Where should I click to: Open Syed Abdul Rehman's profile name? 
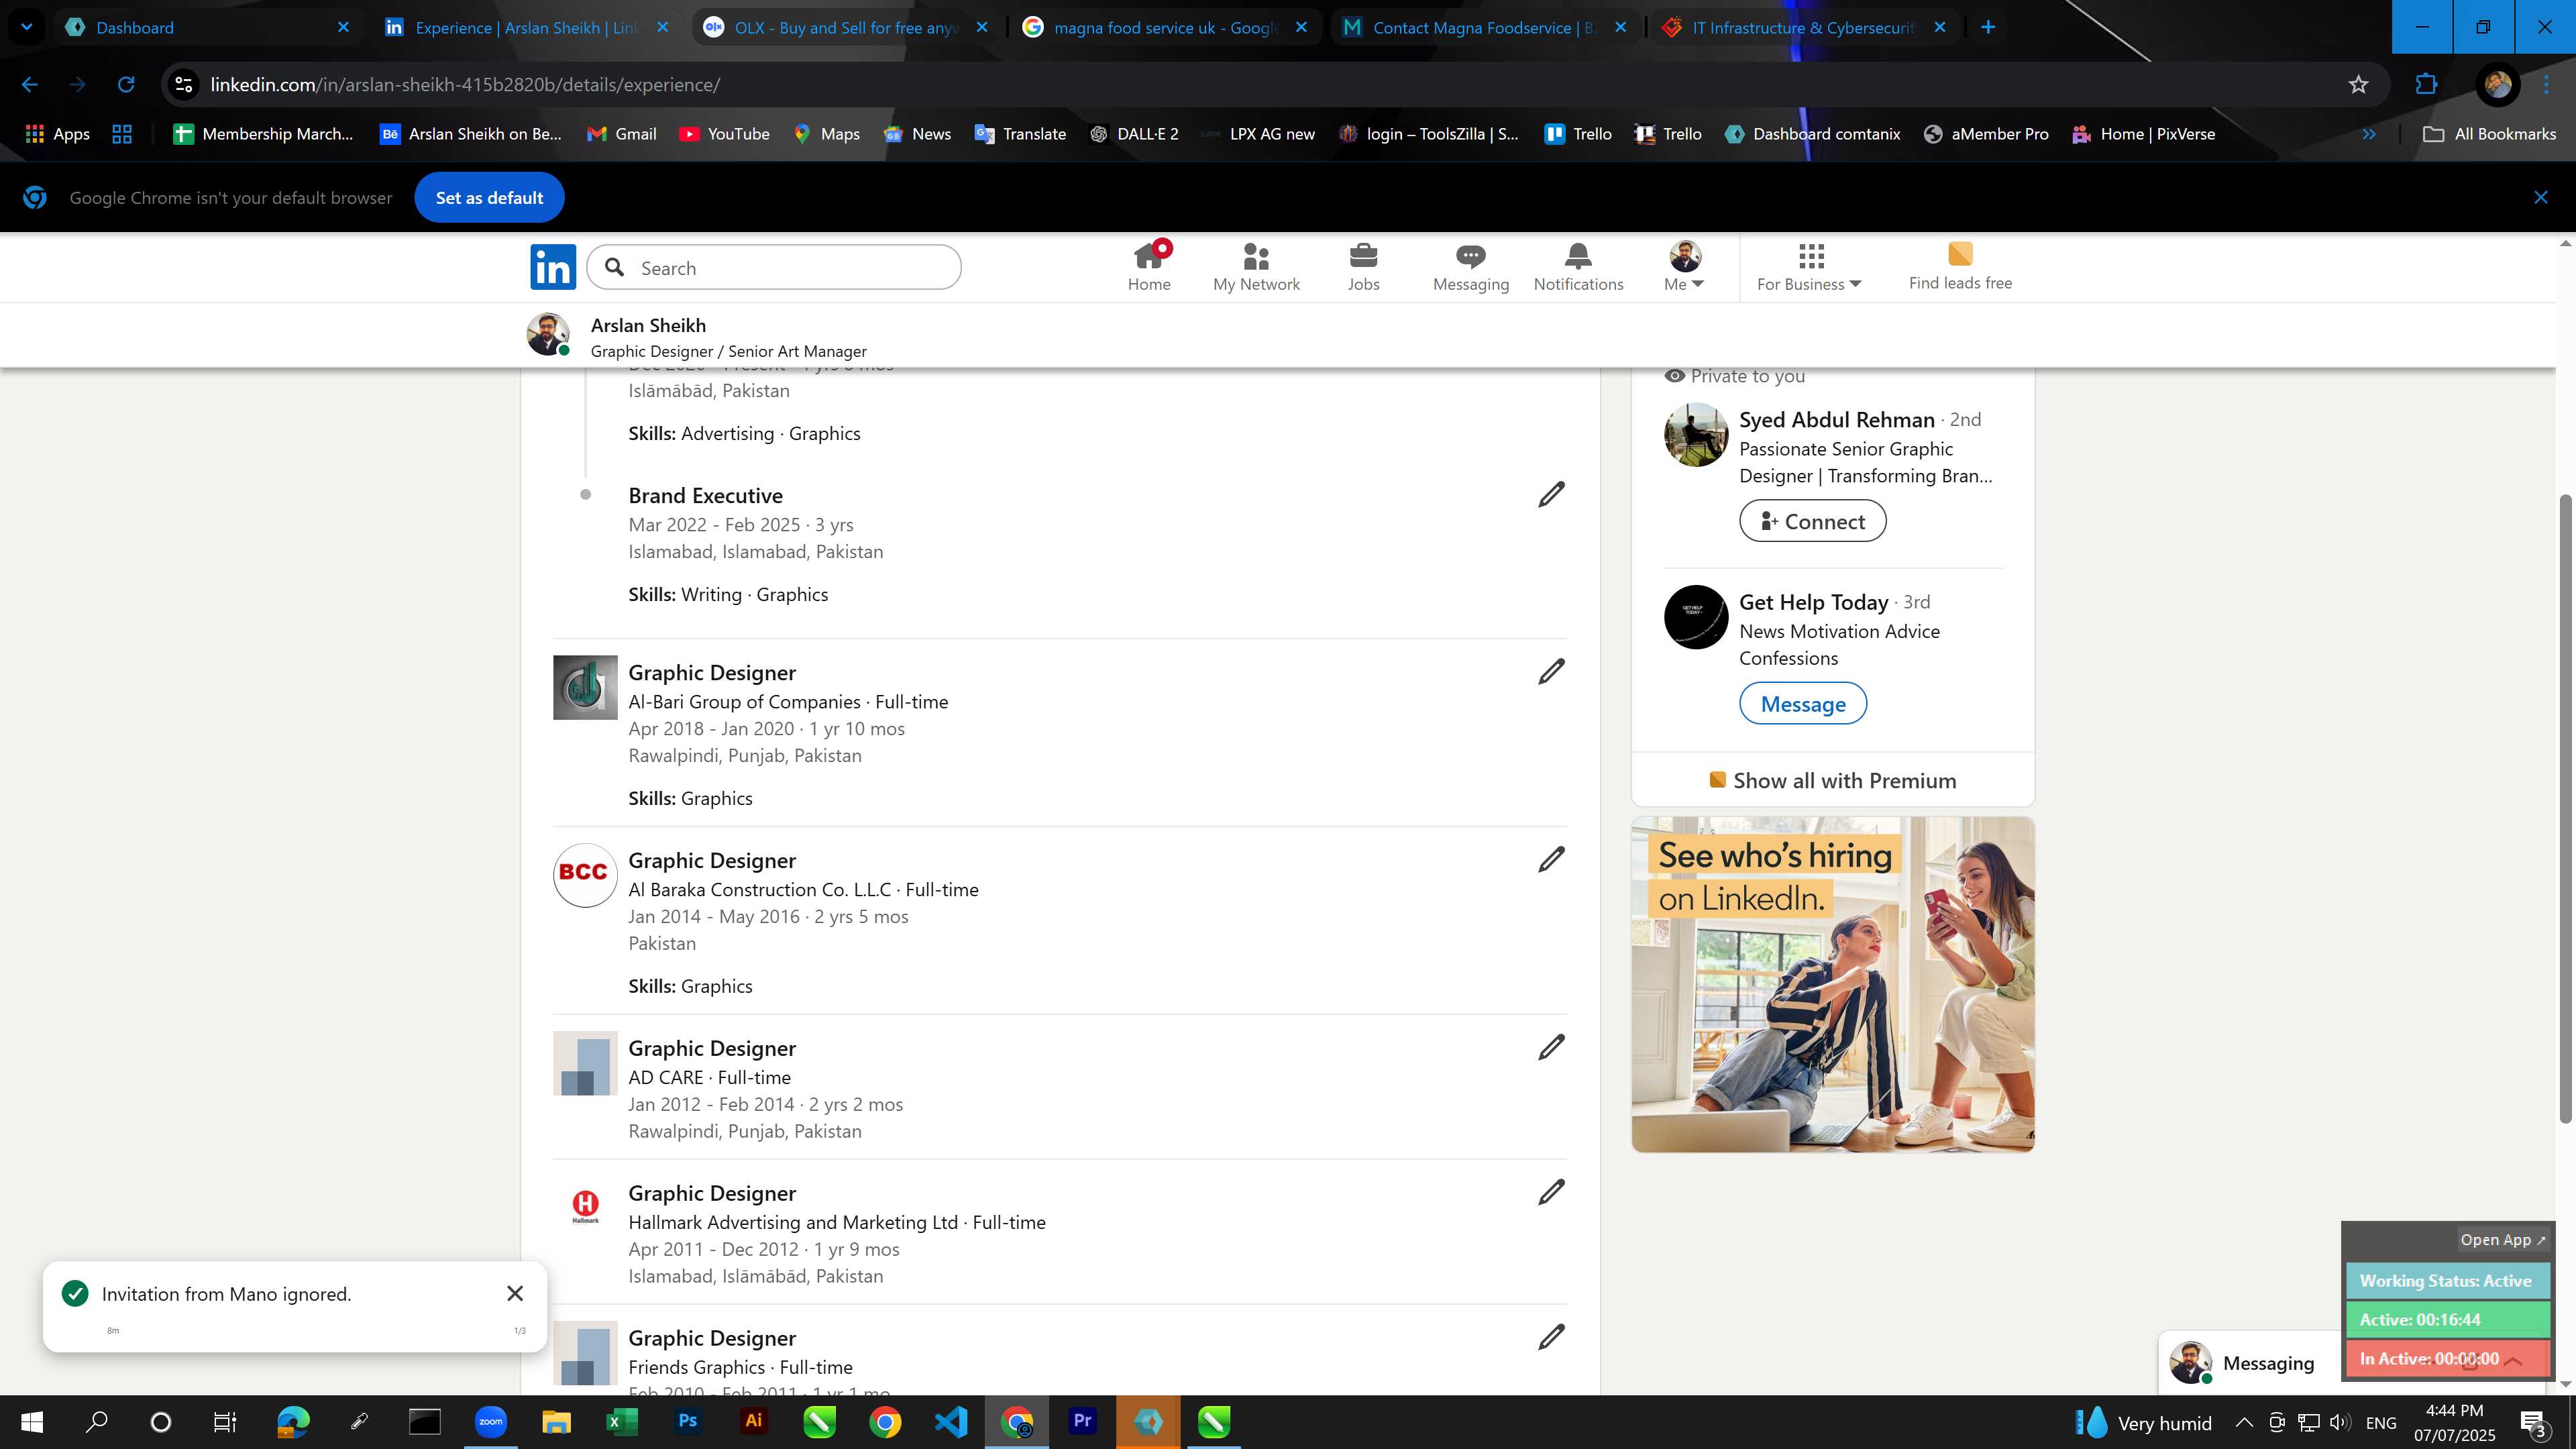(x=1836, y=420)
